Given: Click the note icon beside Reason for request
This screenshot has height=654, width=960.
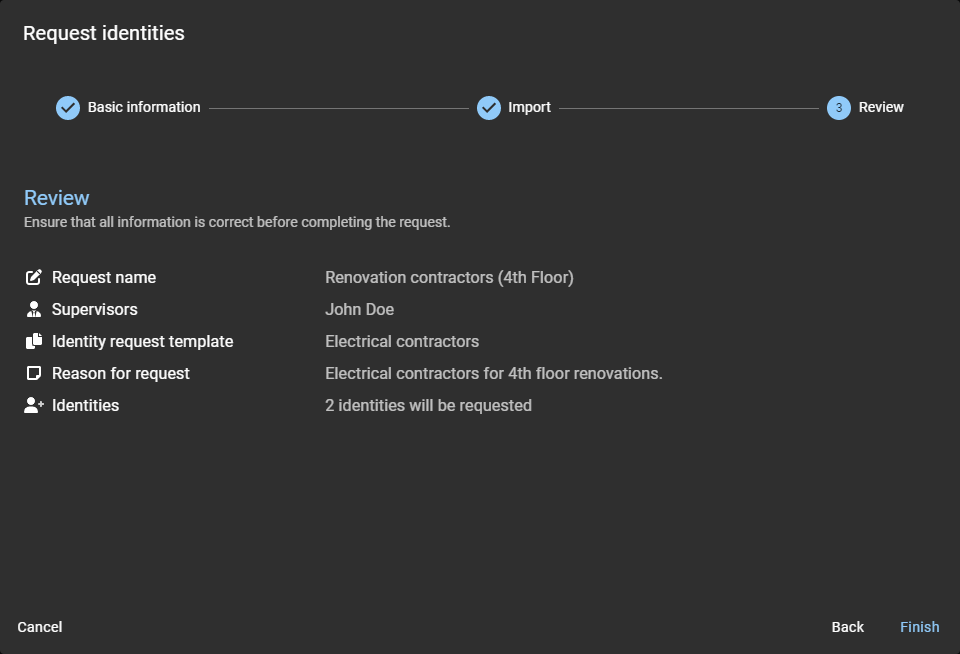Looking at the screenshot, I should (x=34, y=373).
